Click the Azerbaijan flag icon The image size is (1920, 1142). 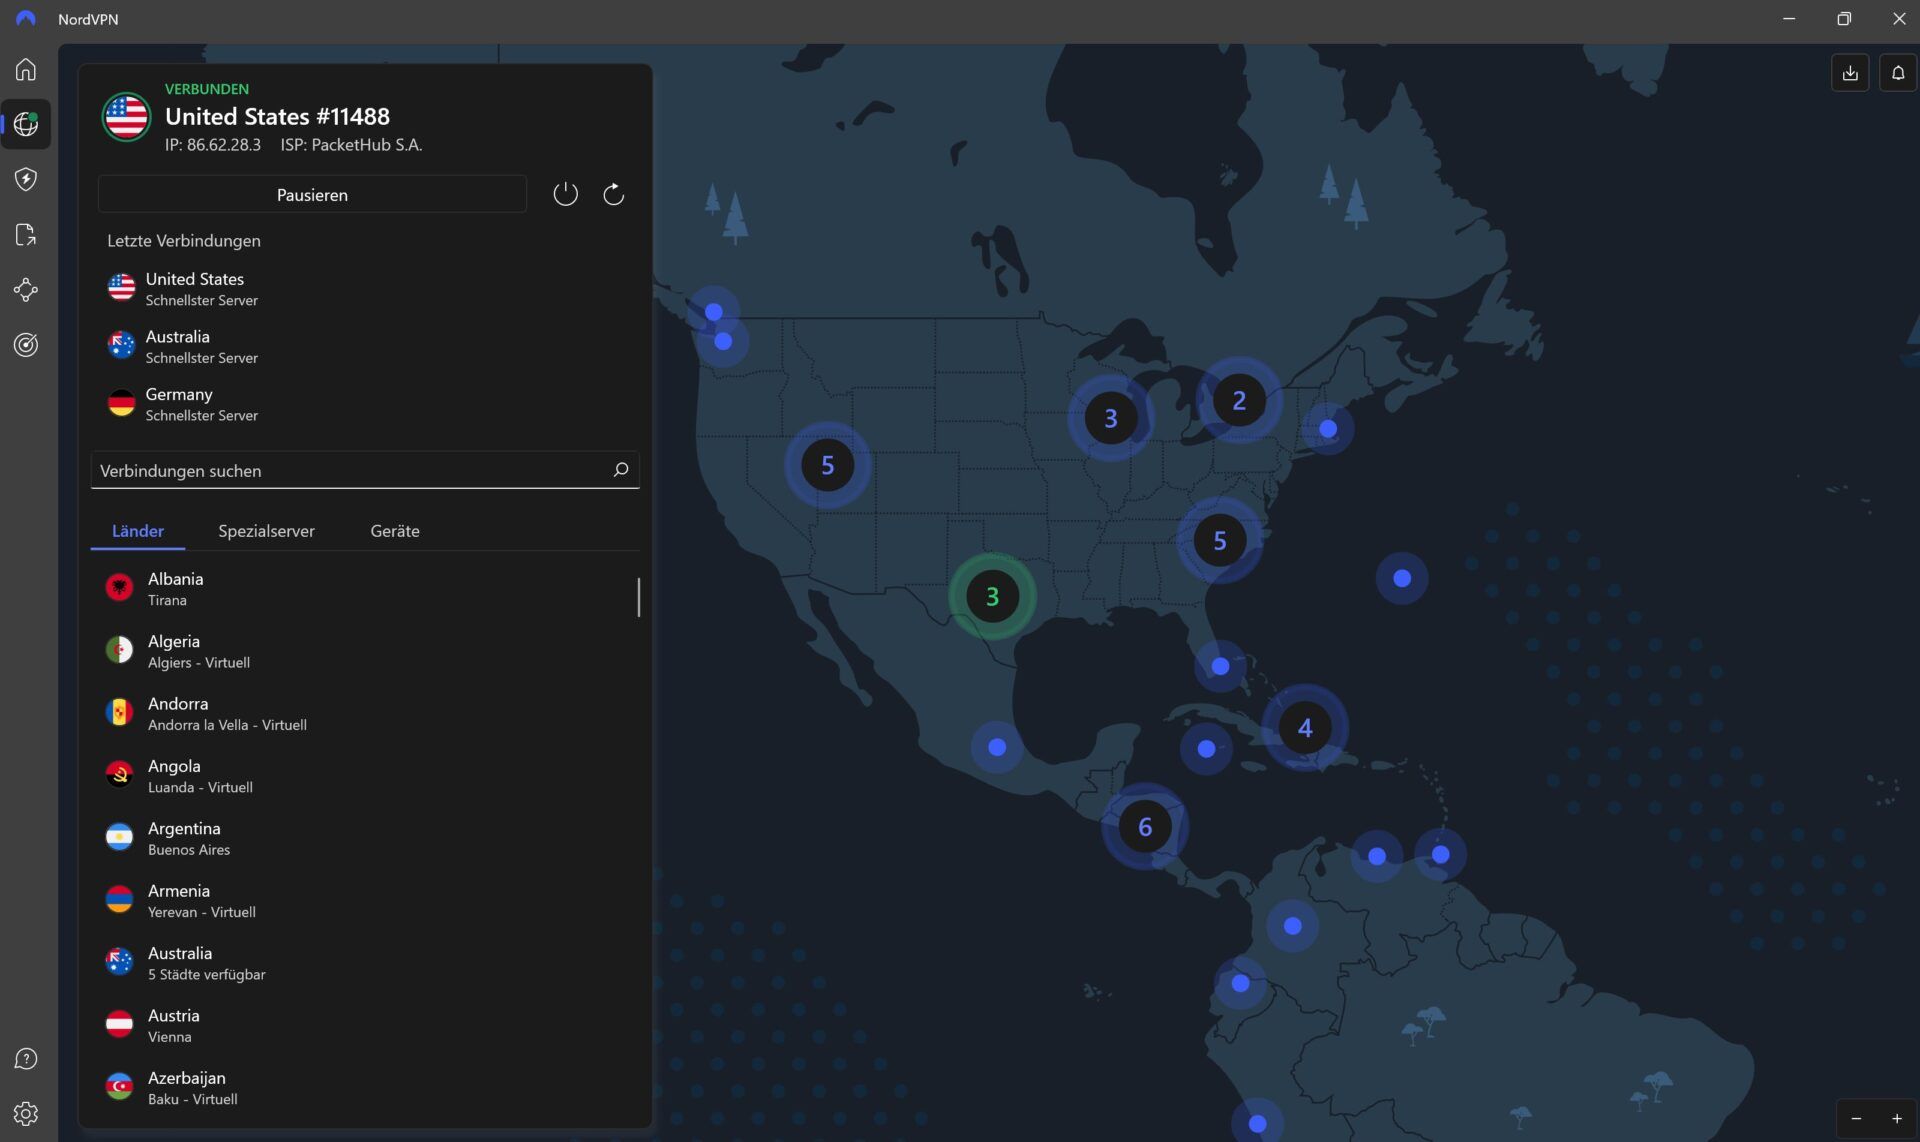pos(119,1086)
